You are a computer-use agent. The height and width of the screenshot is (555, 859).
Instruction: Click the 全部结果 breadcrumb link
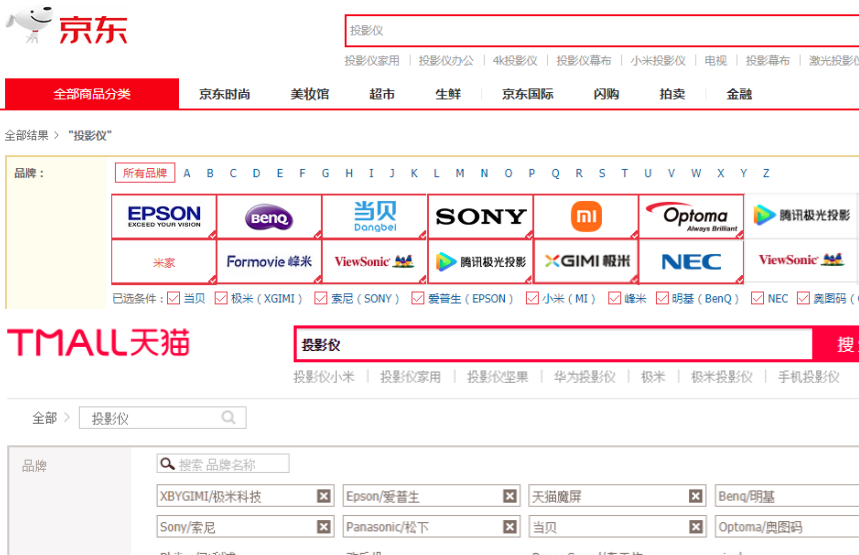[x=26, y=135]
